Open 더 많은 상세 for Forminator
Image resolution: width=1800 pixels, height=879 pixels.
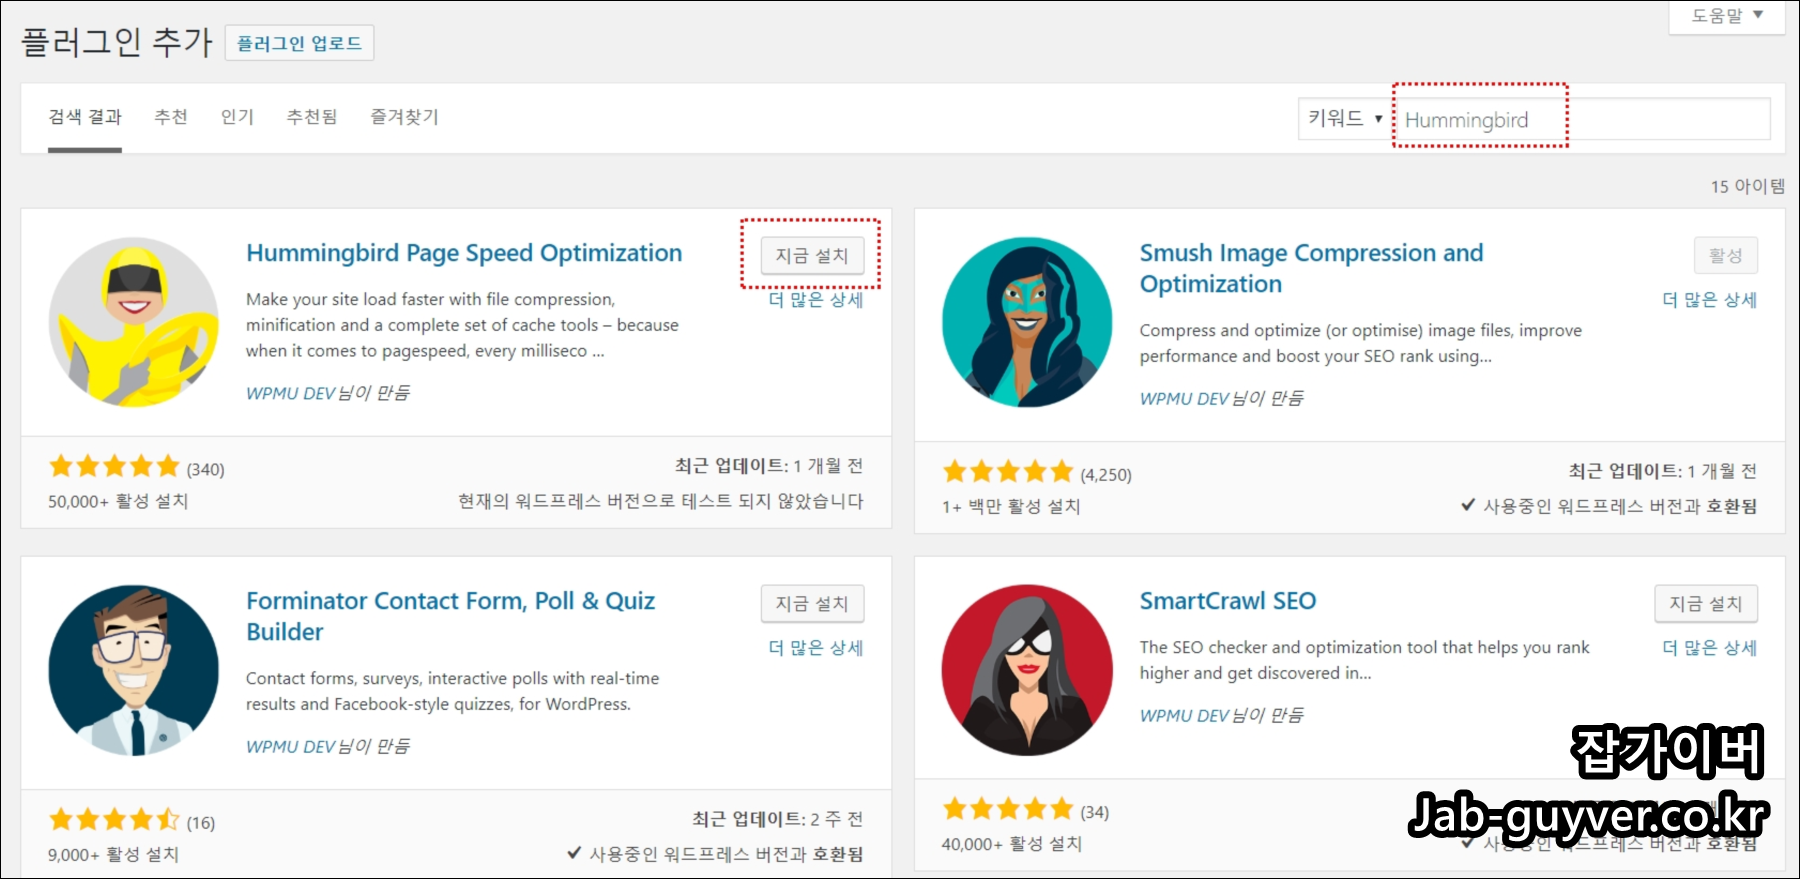click(x=815, y=648)
